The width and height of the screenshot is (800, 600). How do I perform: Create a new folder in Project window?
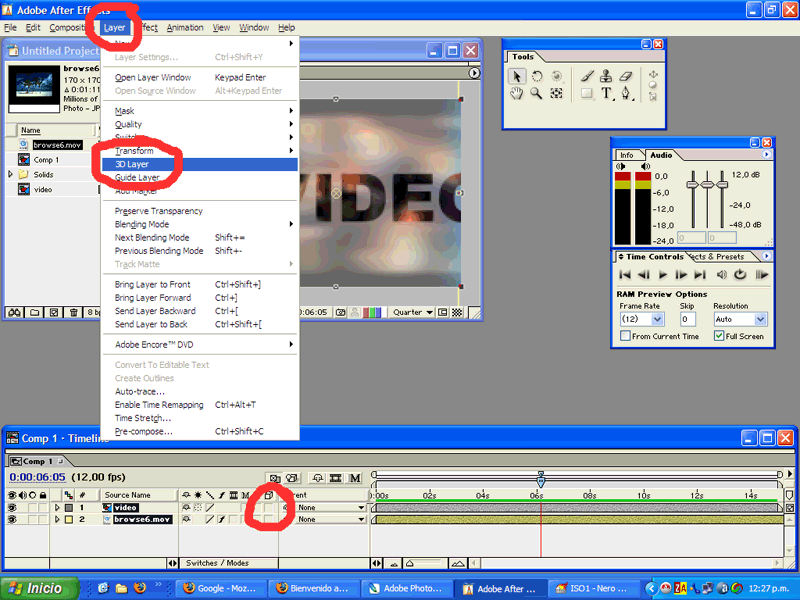[34, 312]
